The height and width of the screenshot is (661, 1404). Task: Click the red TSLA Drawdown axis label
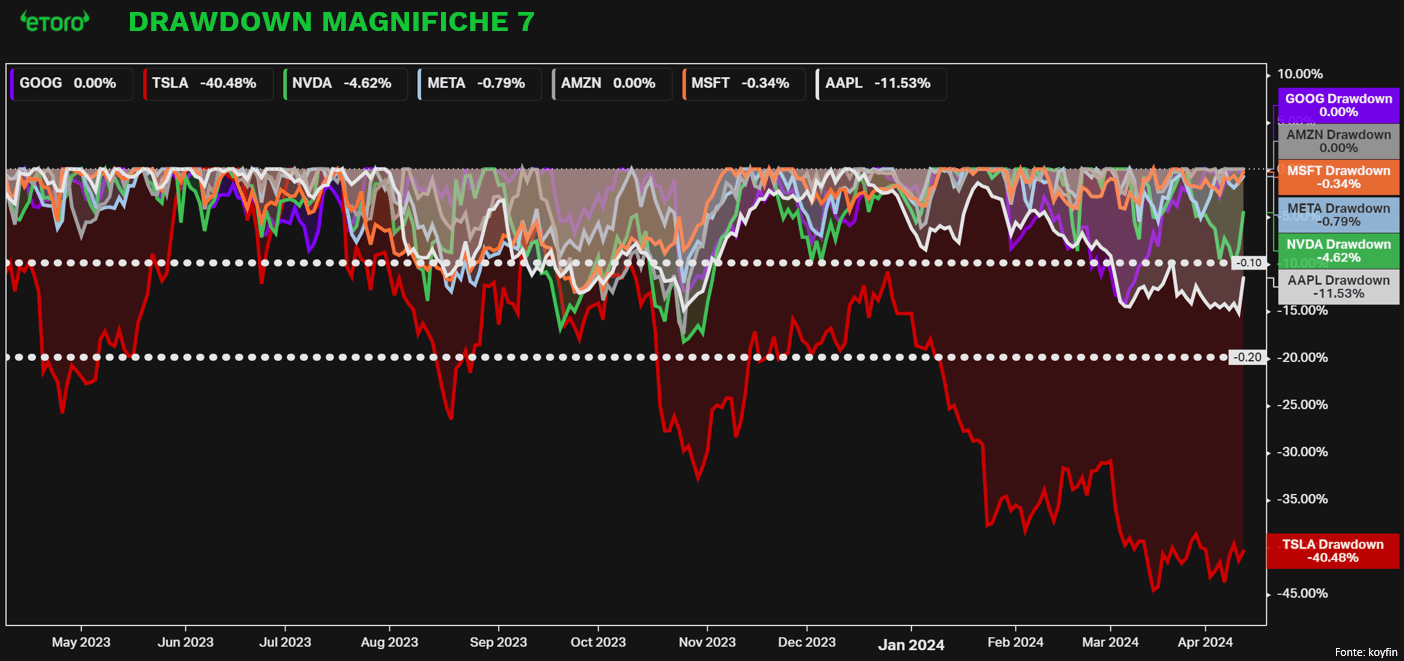coord(1332,551)
